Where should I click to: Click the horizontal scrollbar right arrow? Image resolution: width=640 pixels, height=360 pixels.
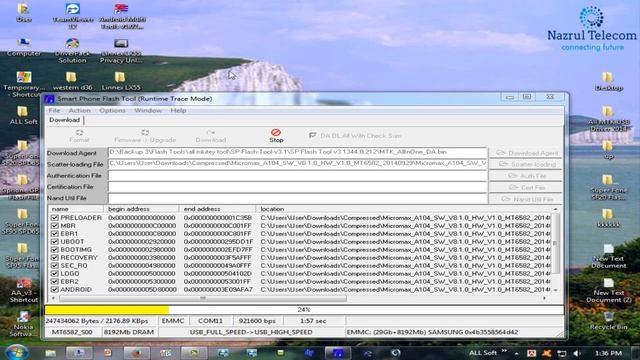[x=544, y=298]
